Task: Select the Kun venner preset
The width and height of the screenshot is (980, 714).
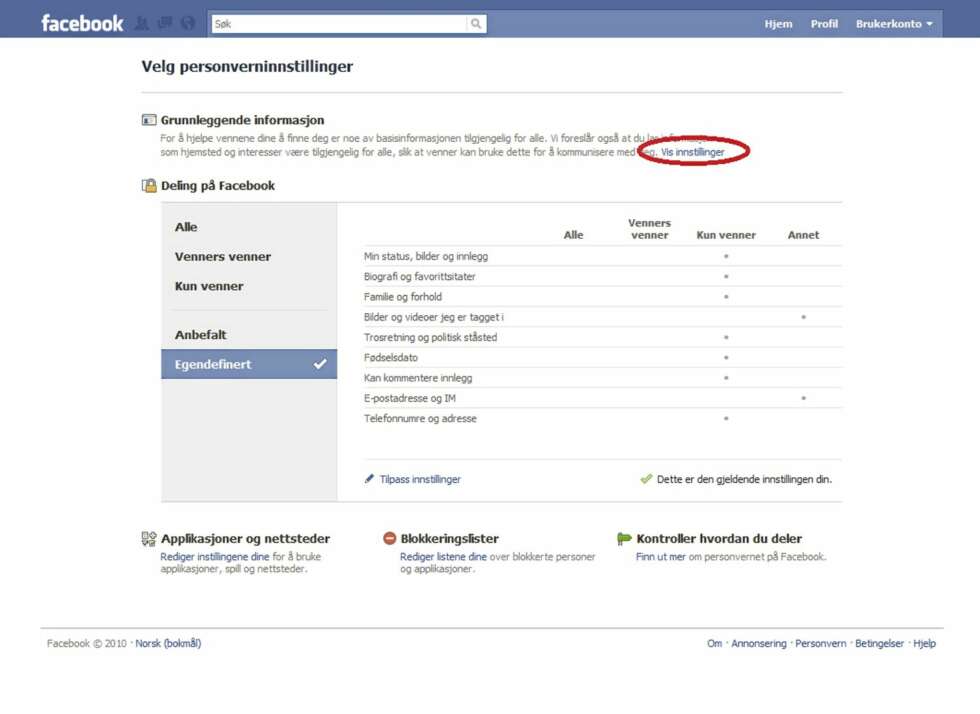Action: coord(209,286)
